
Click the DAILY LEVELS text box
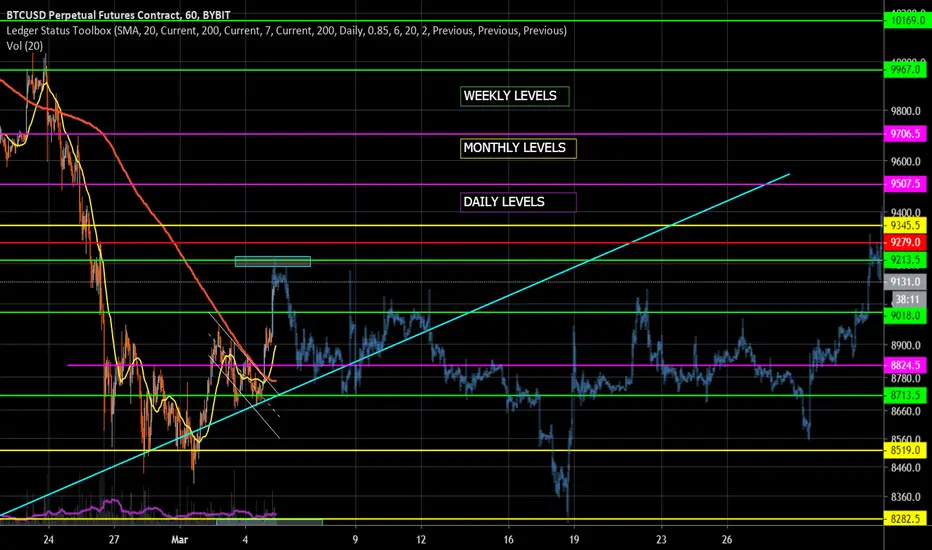pos(518,202)
